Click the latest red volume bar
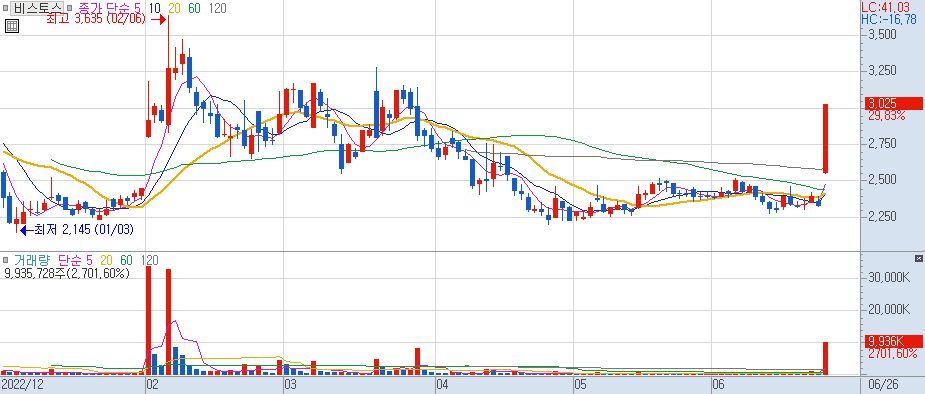Image resolution: width=925 pixels, height=394 pixels. pyautogui.click(x=826, y=358)
